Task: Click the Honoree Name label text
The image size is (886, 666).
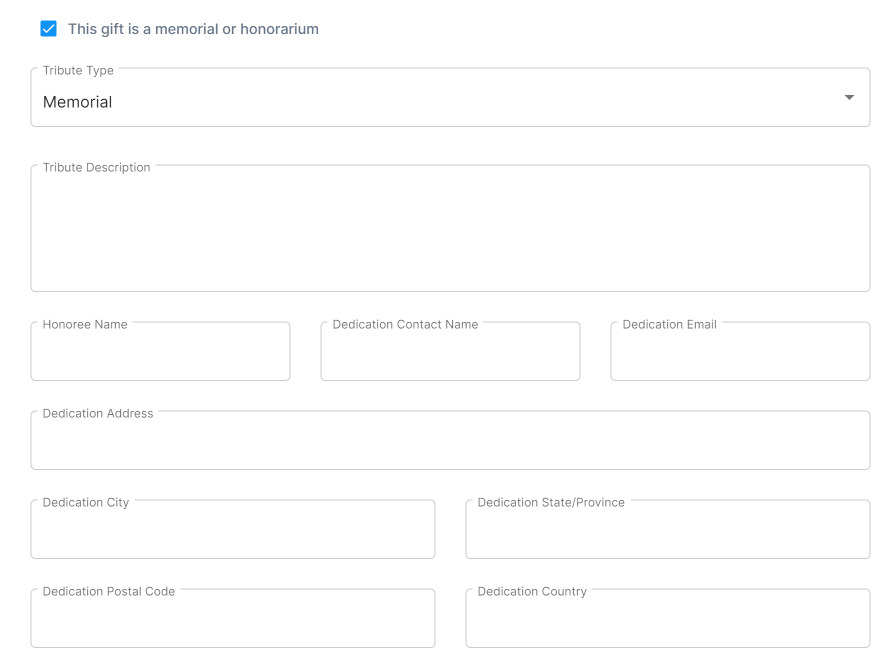Action: (x=85, y=325)
